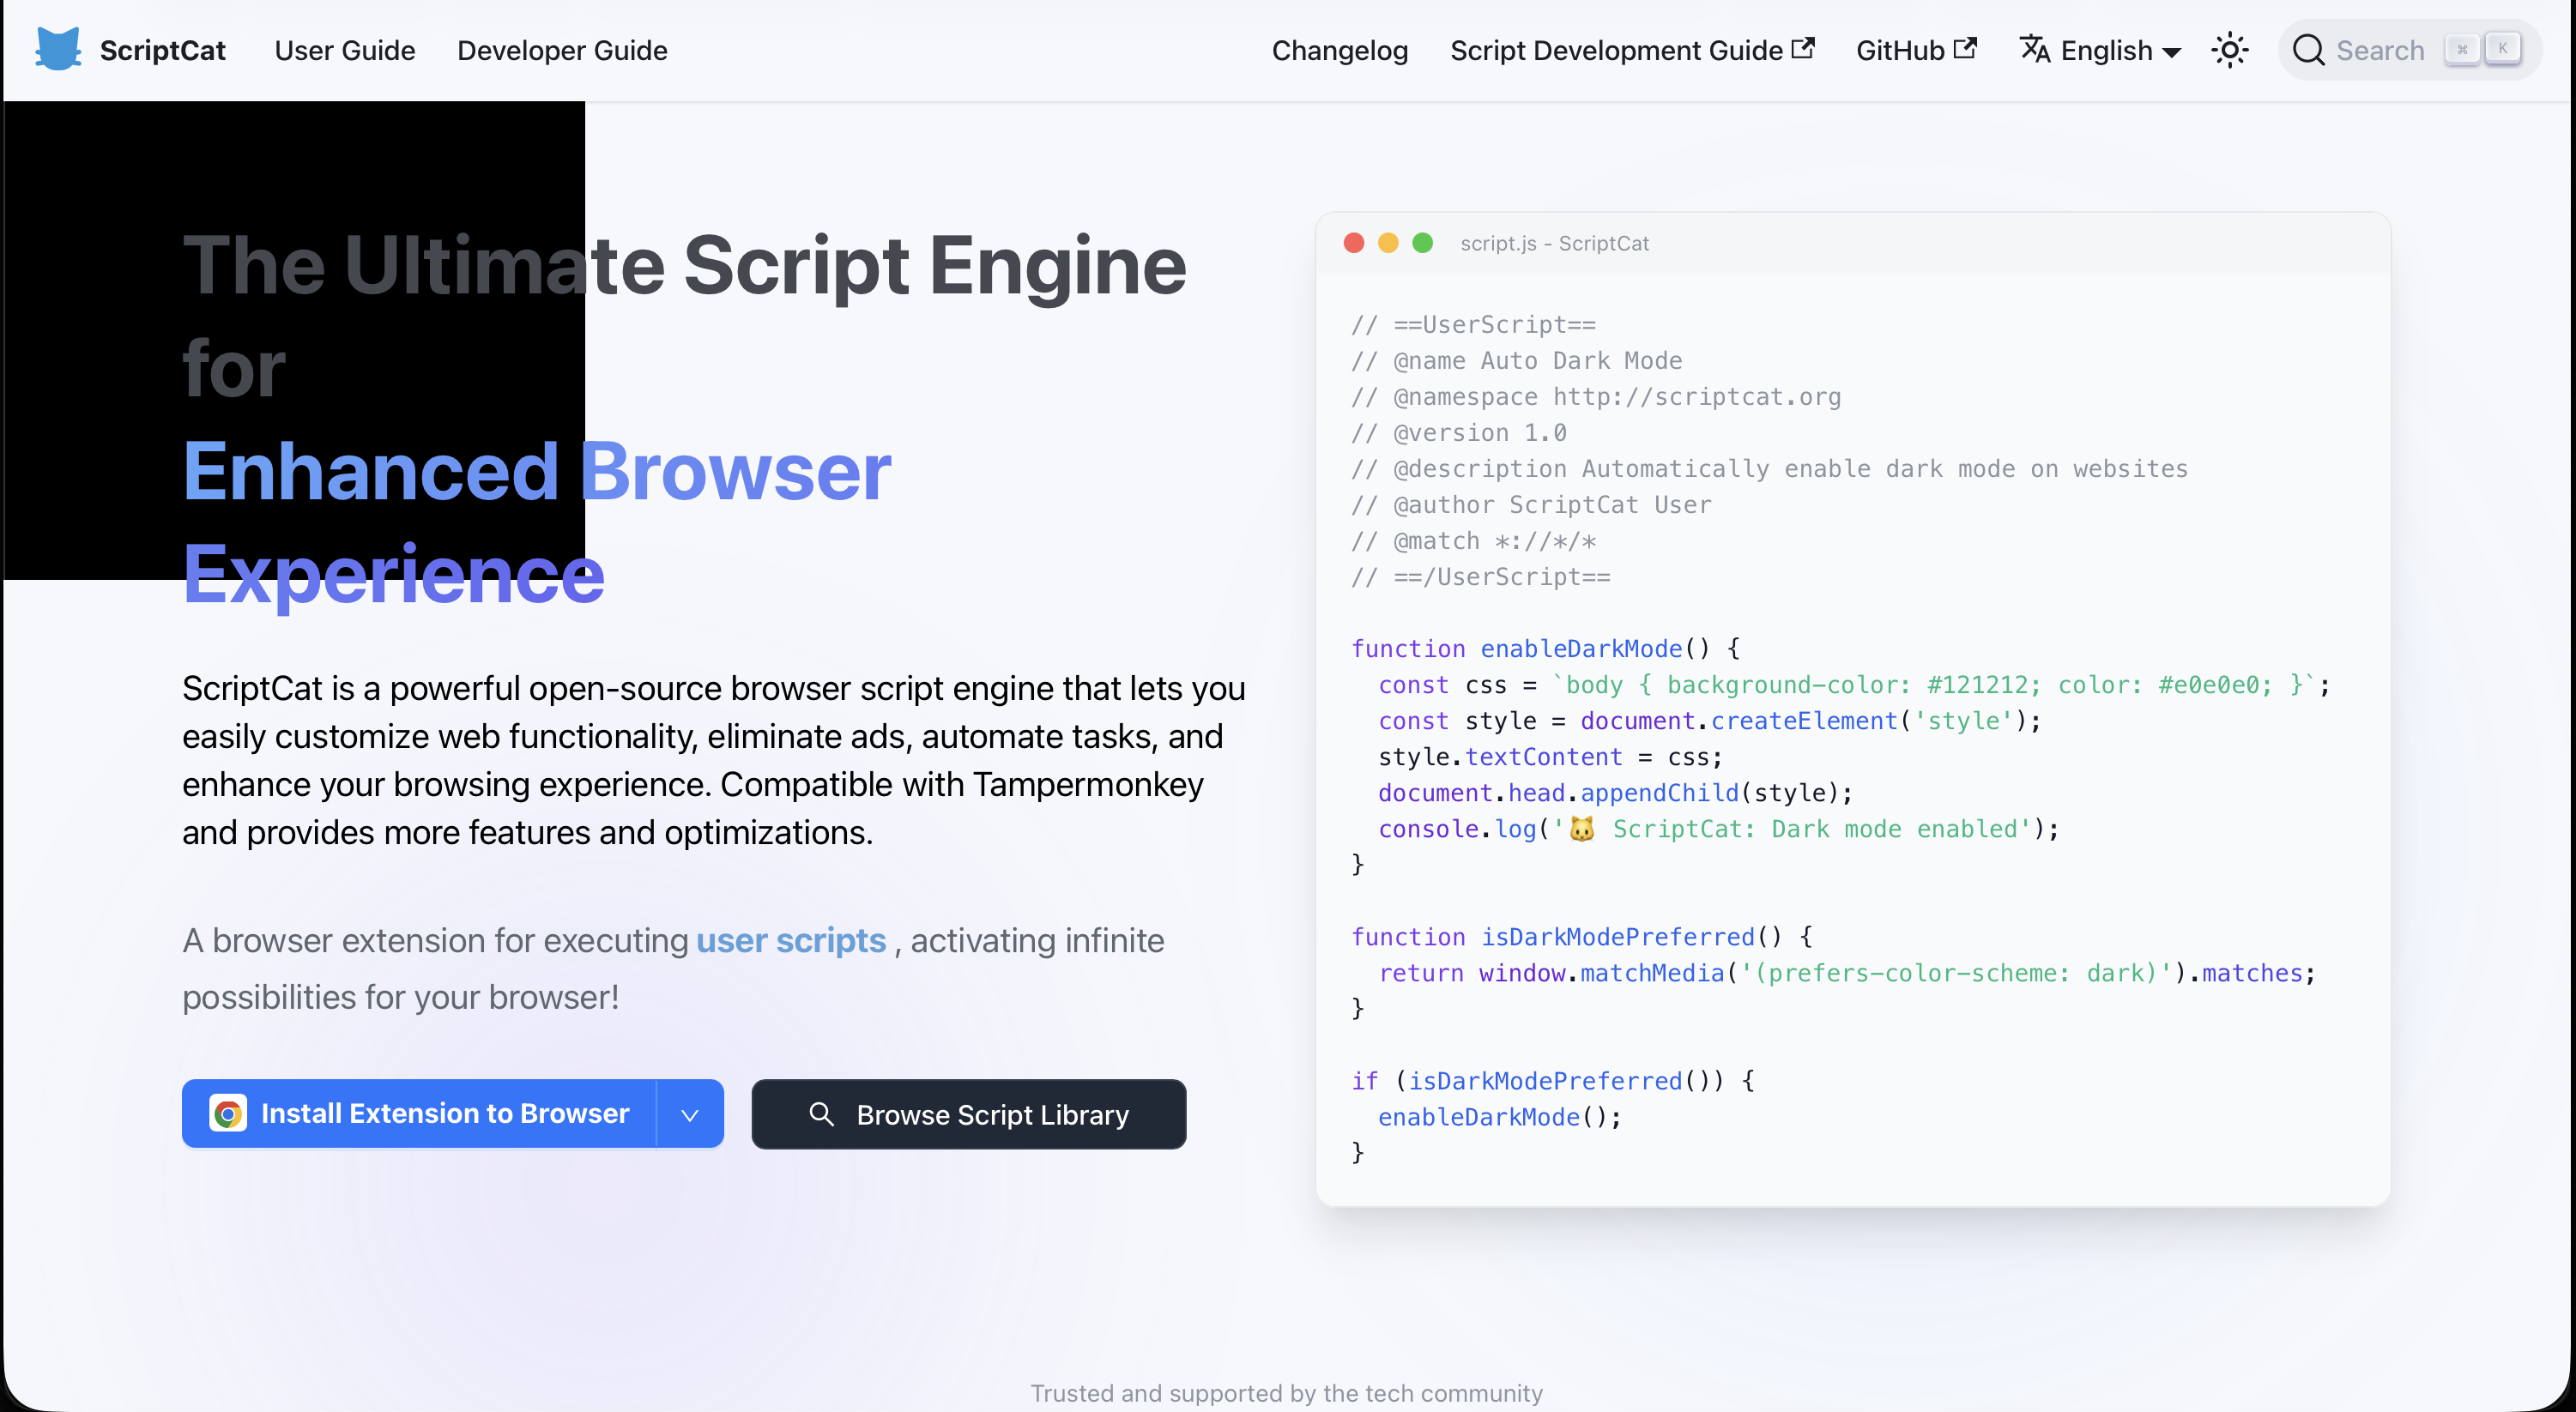Expand the install button chevron dropdown

690,1114
